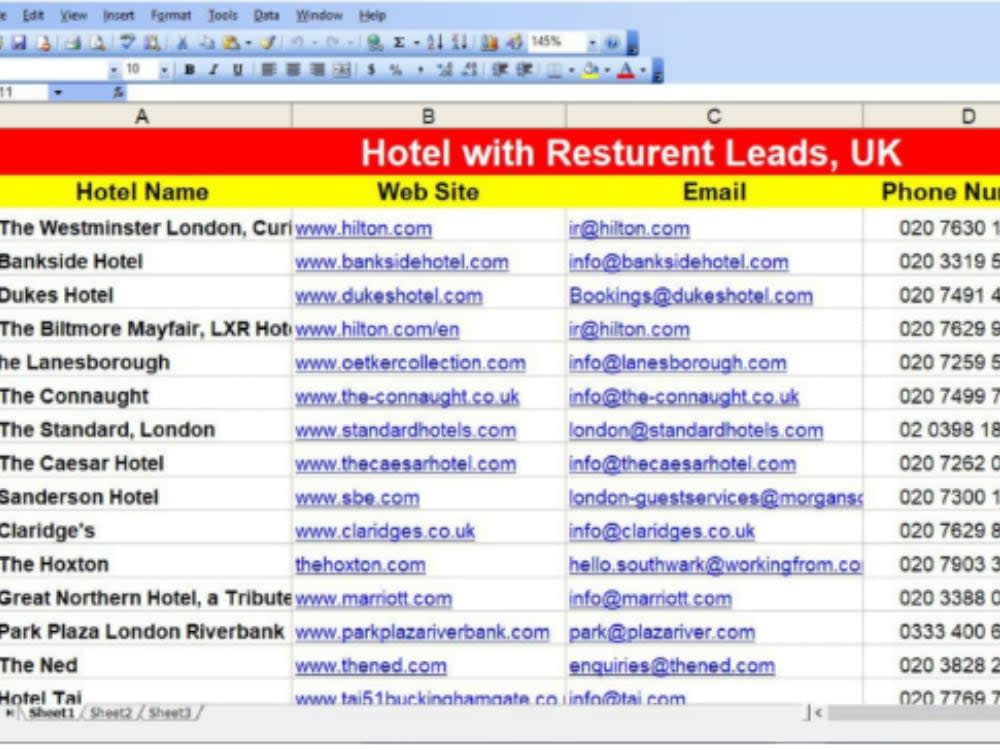The image size is (1000, 750).
Task: Run the Spelling check tool
Action: pos(128,43)
